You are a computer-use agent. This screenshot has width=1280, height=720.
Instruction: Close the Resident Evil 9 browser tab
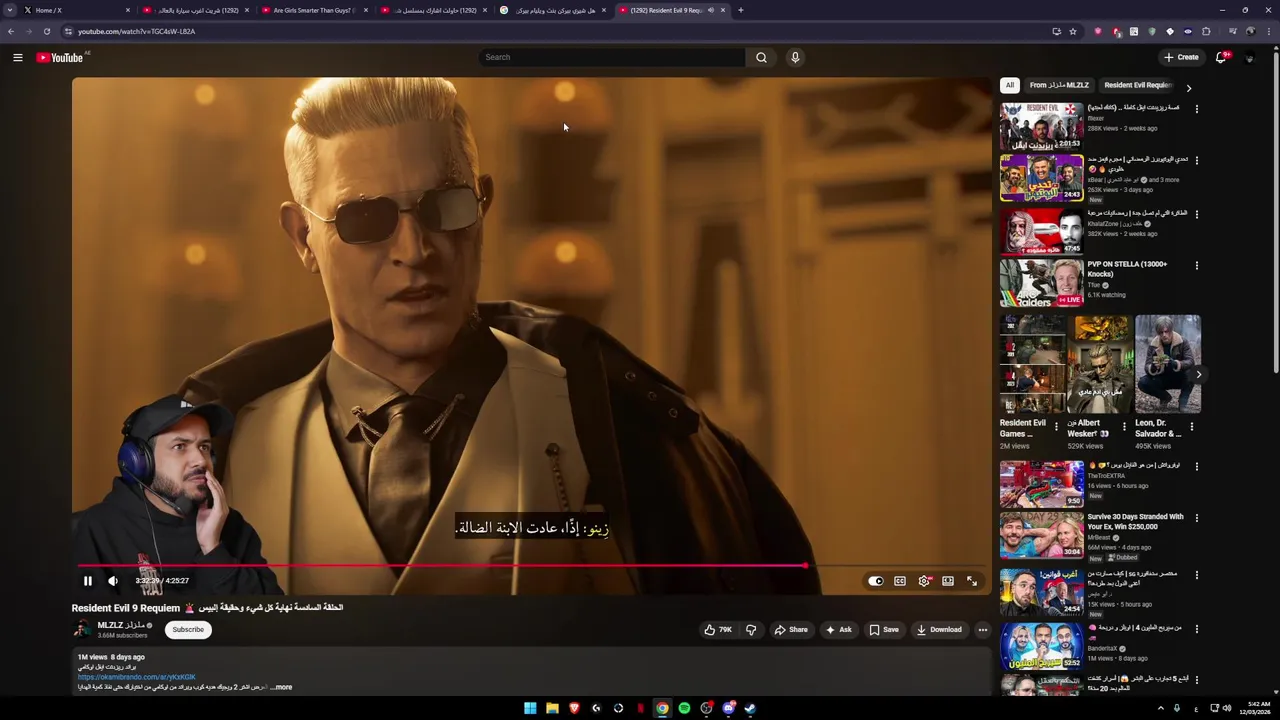click(723, 10)
